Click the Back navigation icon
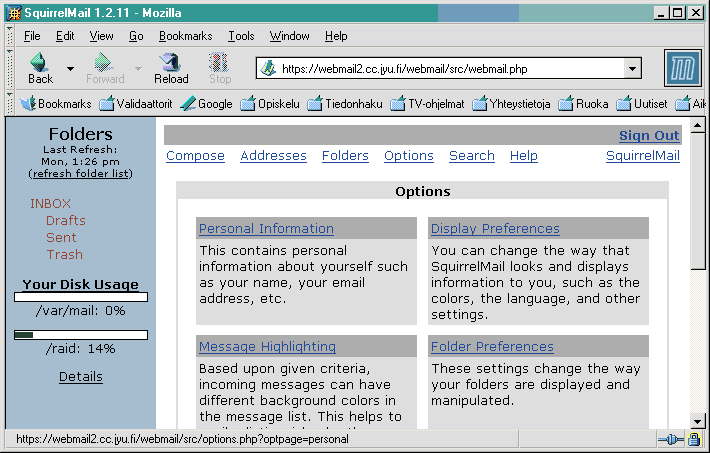This screenshot has width=710, height=453. coord(40,62)
